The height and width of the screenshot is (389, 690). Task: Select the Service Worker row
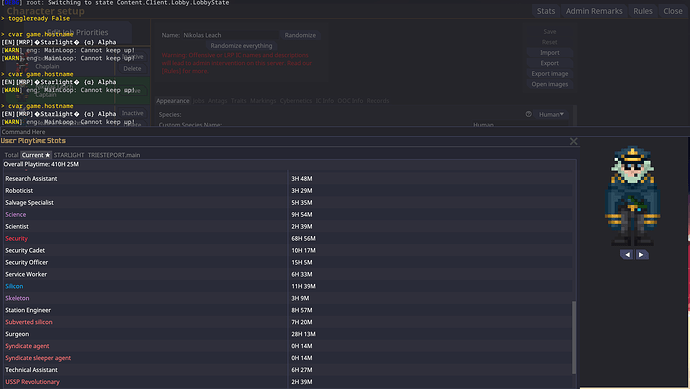(x=288, y=274)
